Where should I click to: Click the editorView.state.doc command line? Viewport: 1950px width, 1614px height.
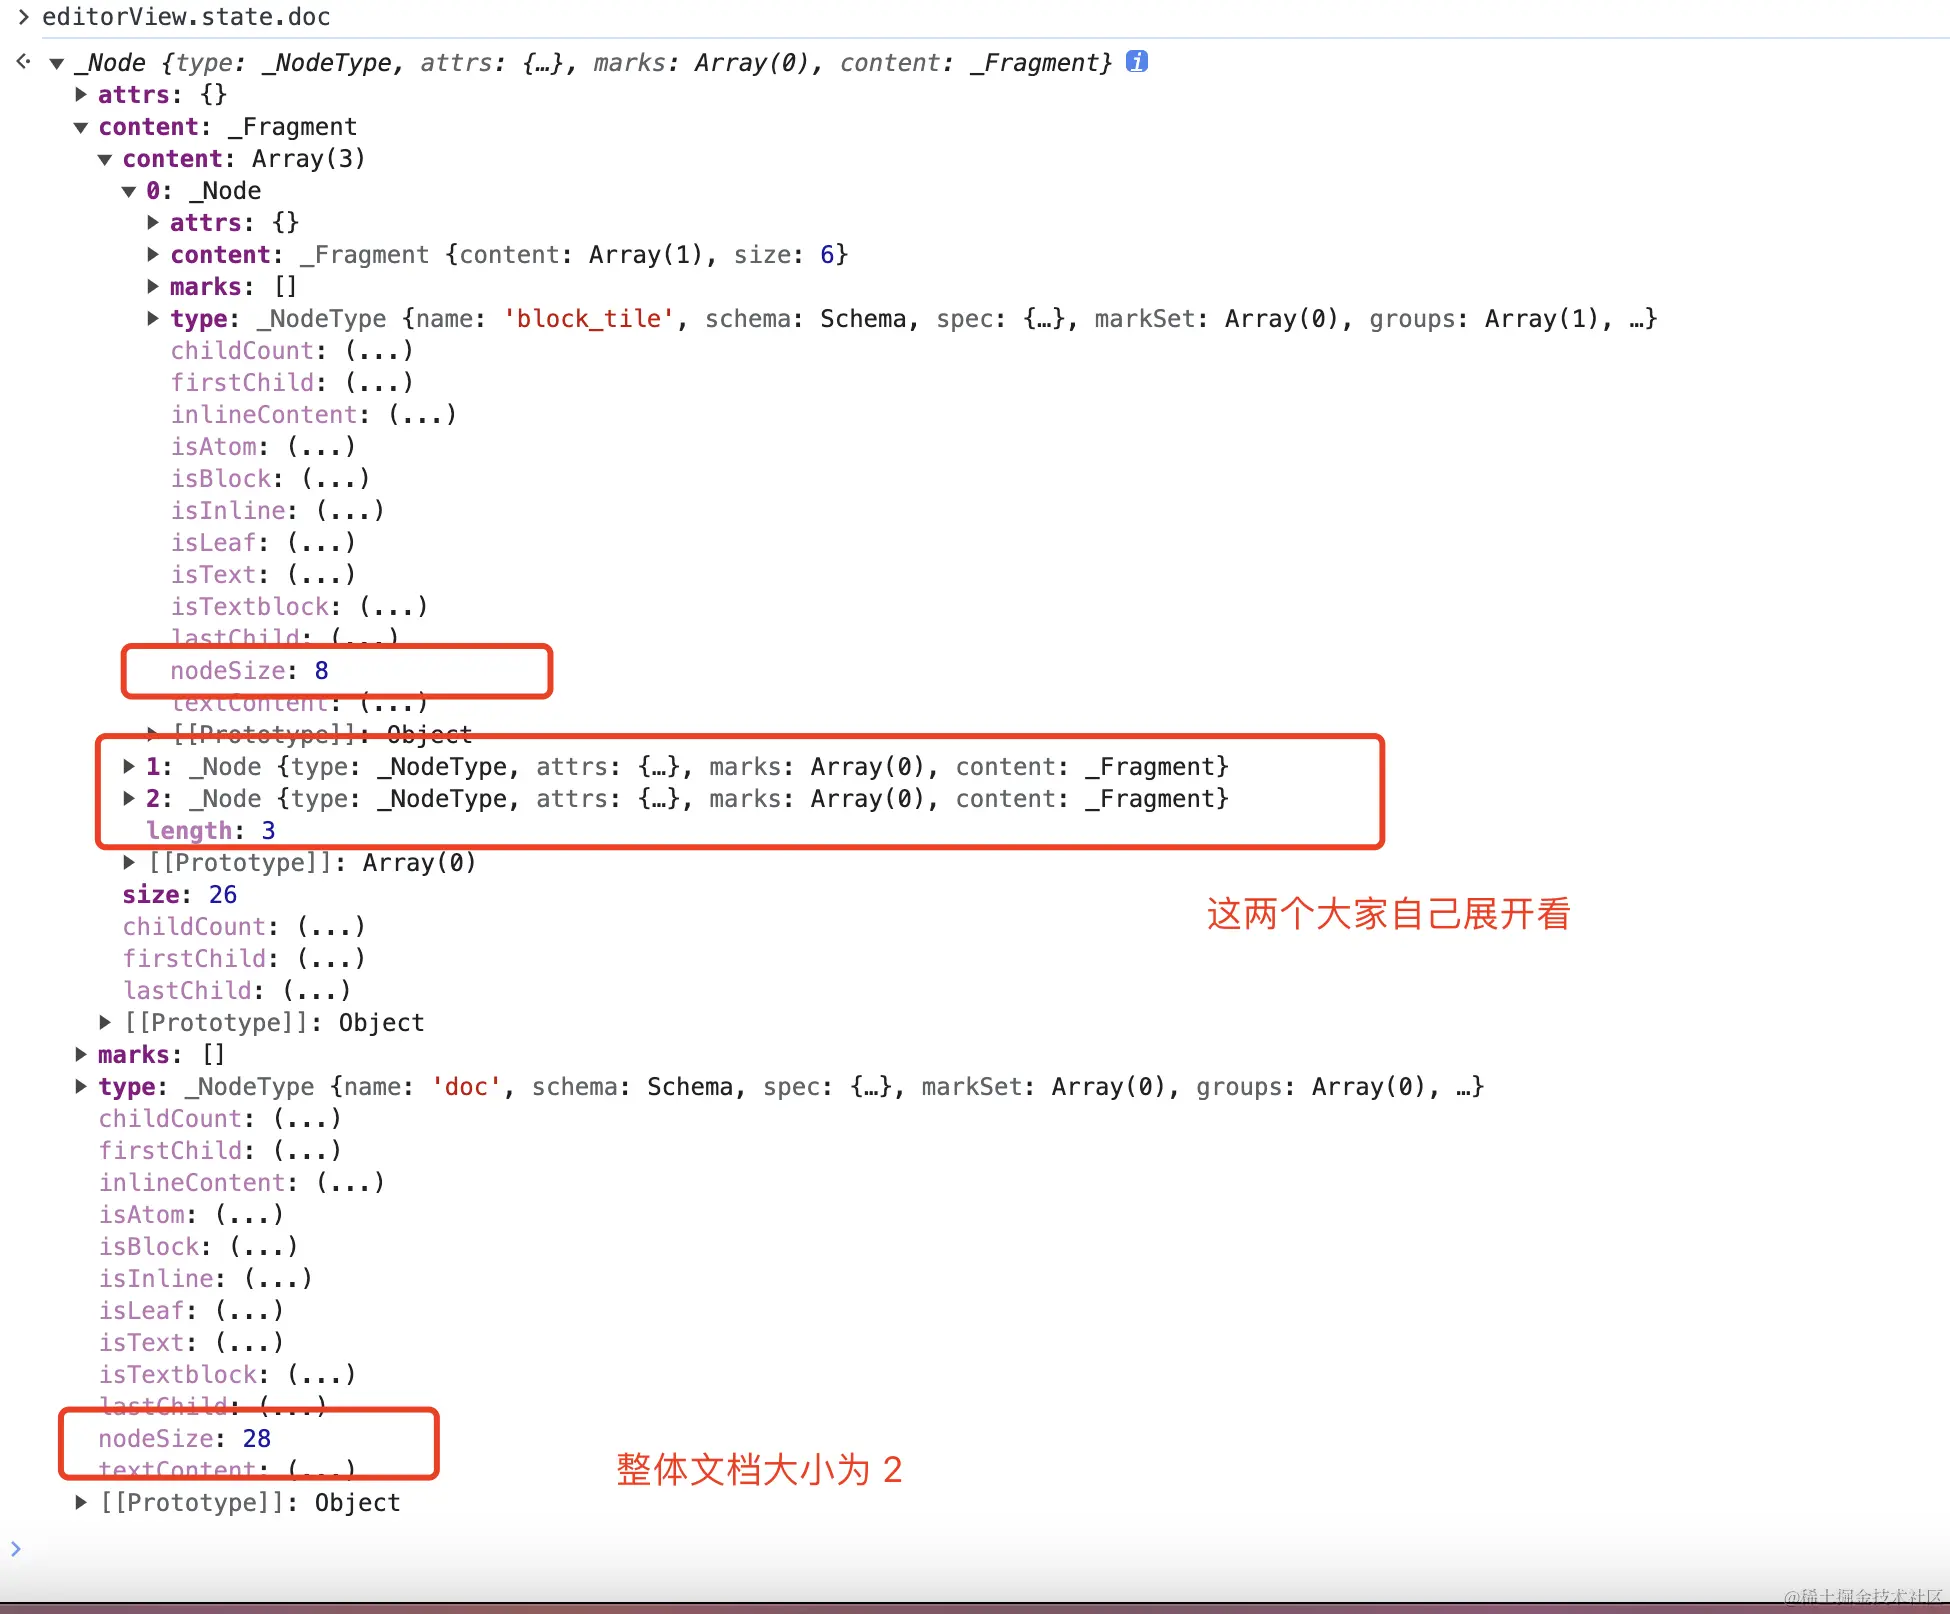186,17
